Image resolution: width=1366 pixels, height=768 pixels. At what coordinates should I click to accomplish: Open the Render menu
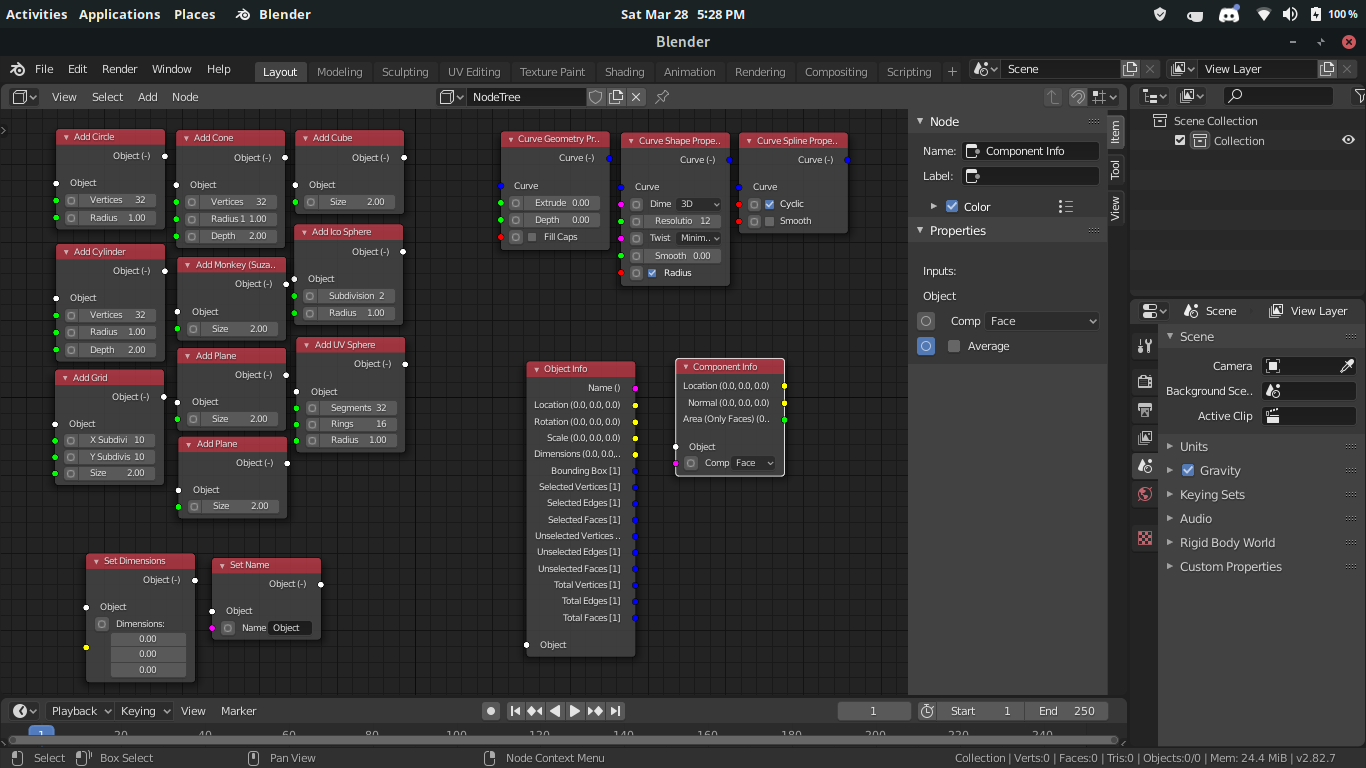pyautogui.click(x=119, y=69)
